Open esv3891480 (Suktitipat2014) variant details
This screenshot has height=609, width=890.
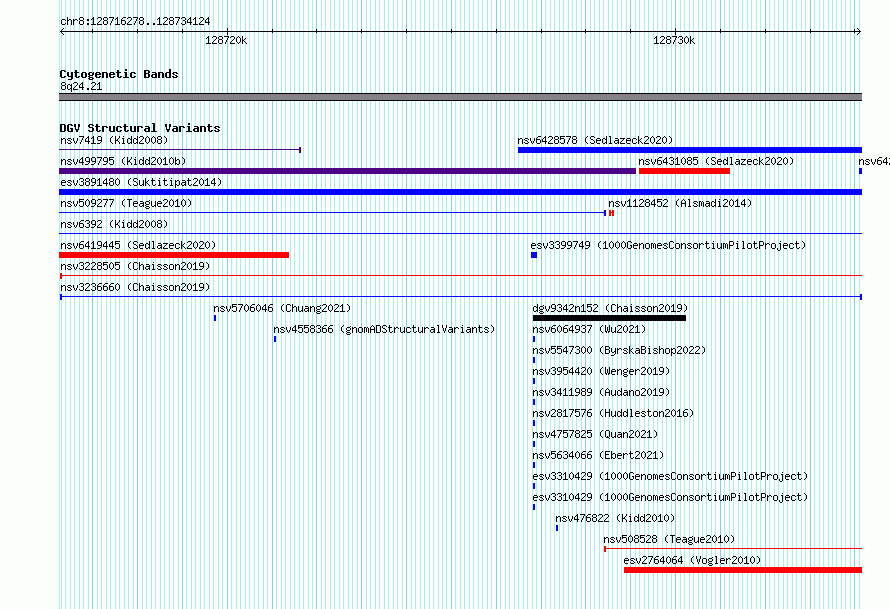141,182
